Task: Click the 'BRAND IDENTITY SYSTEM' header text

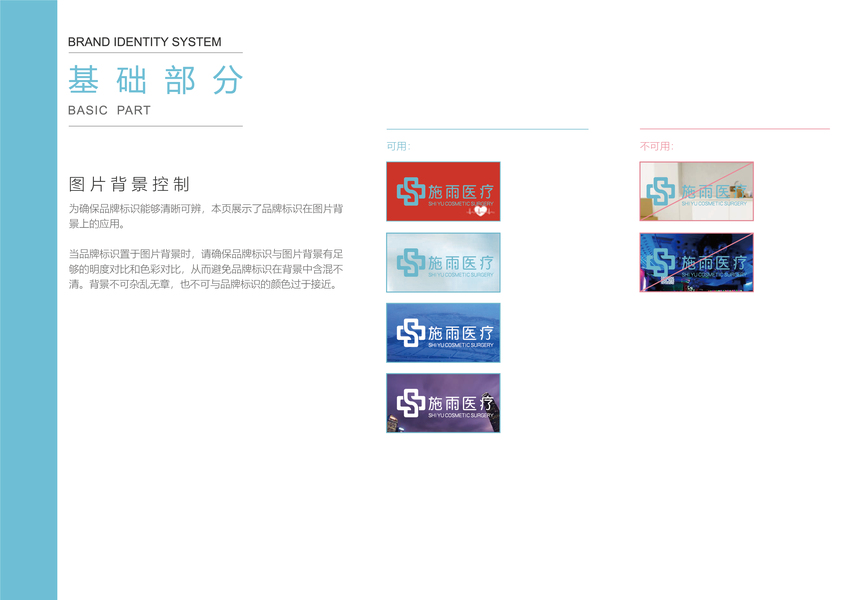Action: click(x=145, y=42)
